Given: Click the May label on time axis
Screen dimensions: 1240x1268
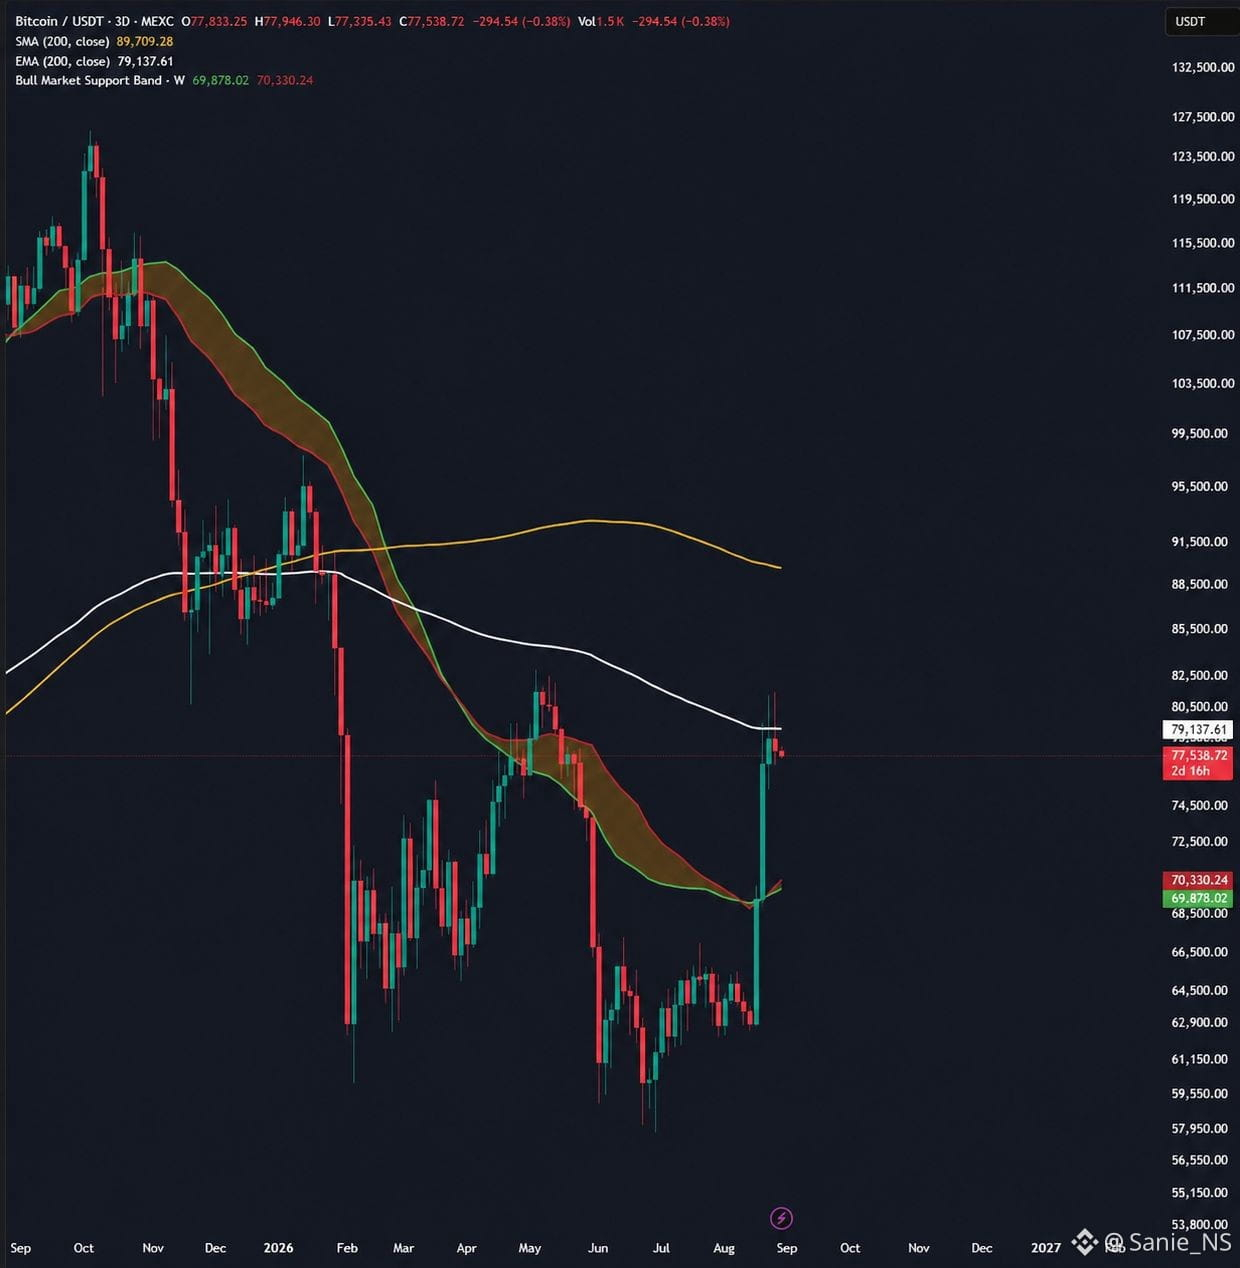Looking at the screenshot, I should click(529, 1247).
